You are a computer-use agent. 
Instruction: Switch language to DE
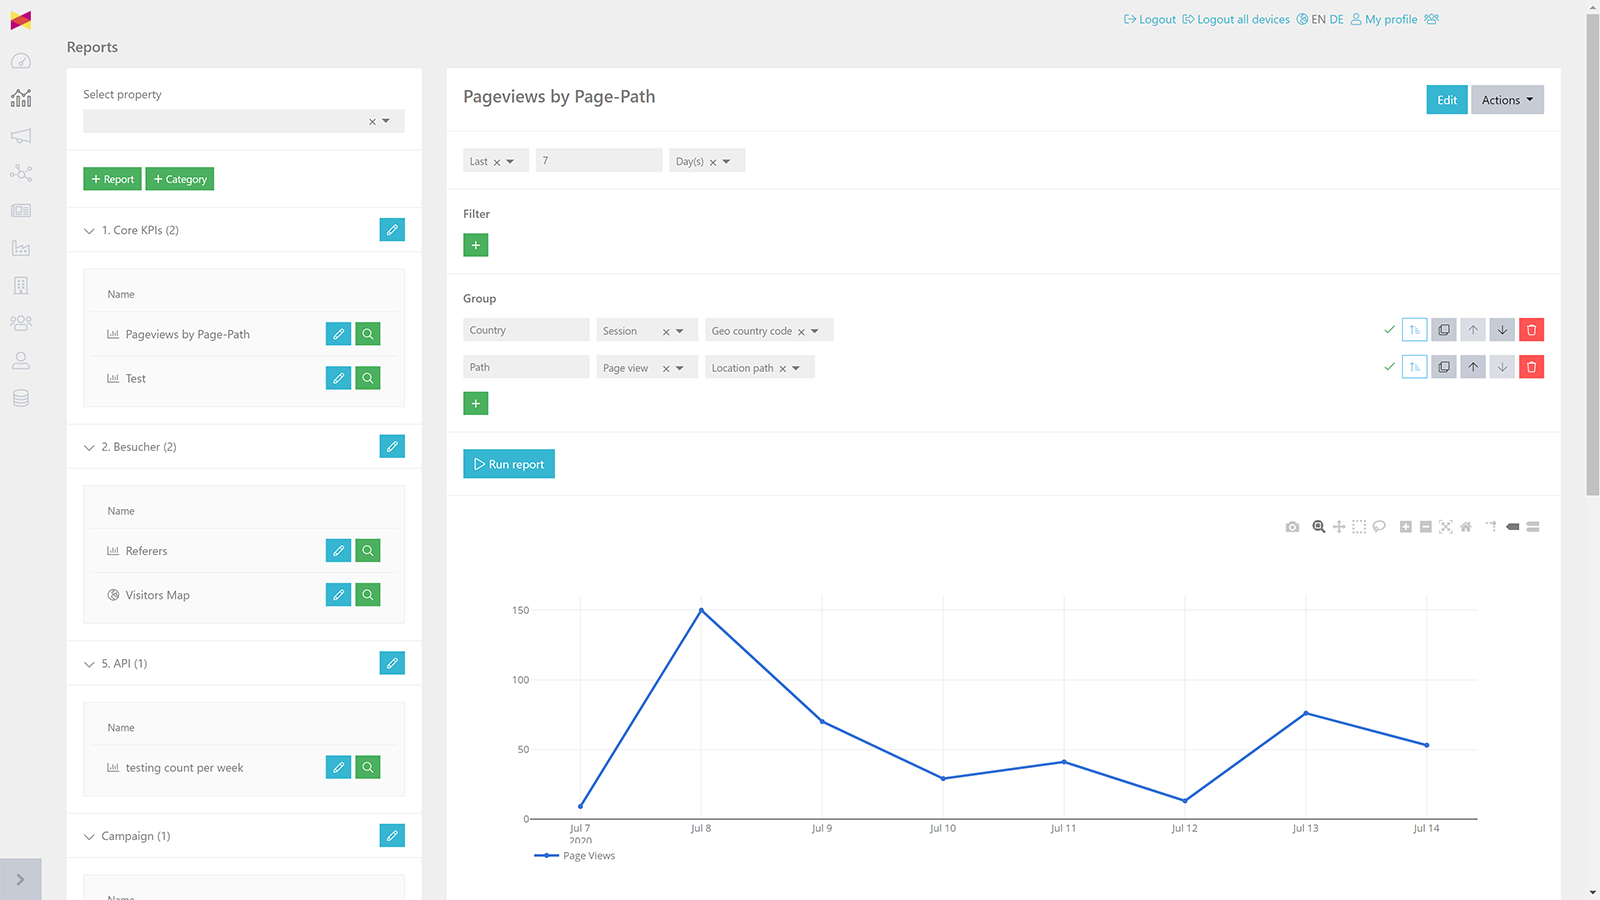click(x=1336, y=19)
